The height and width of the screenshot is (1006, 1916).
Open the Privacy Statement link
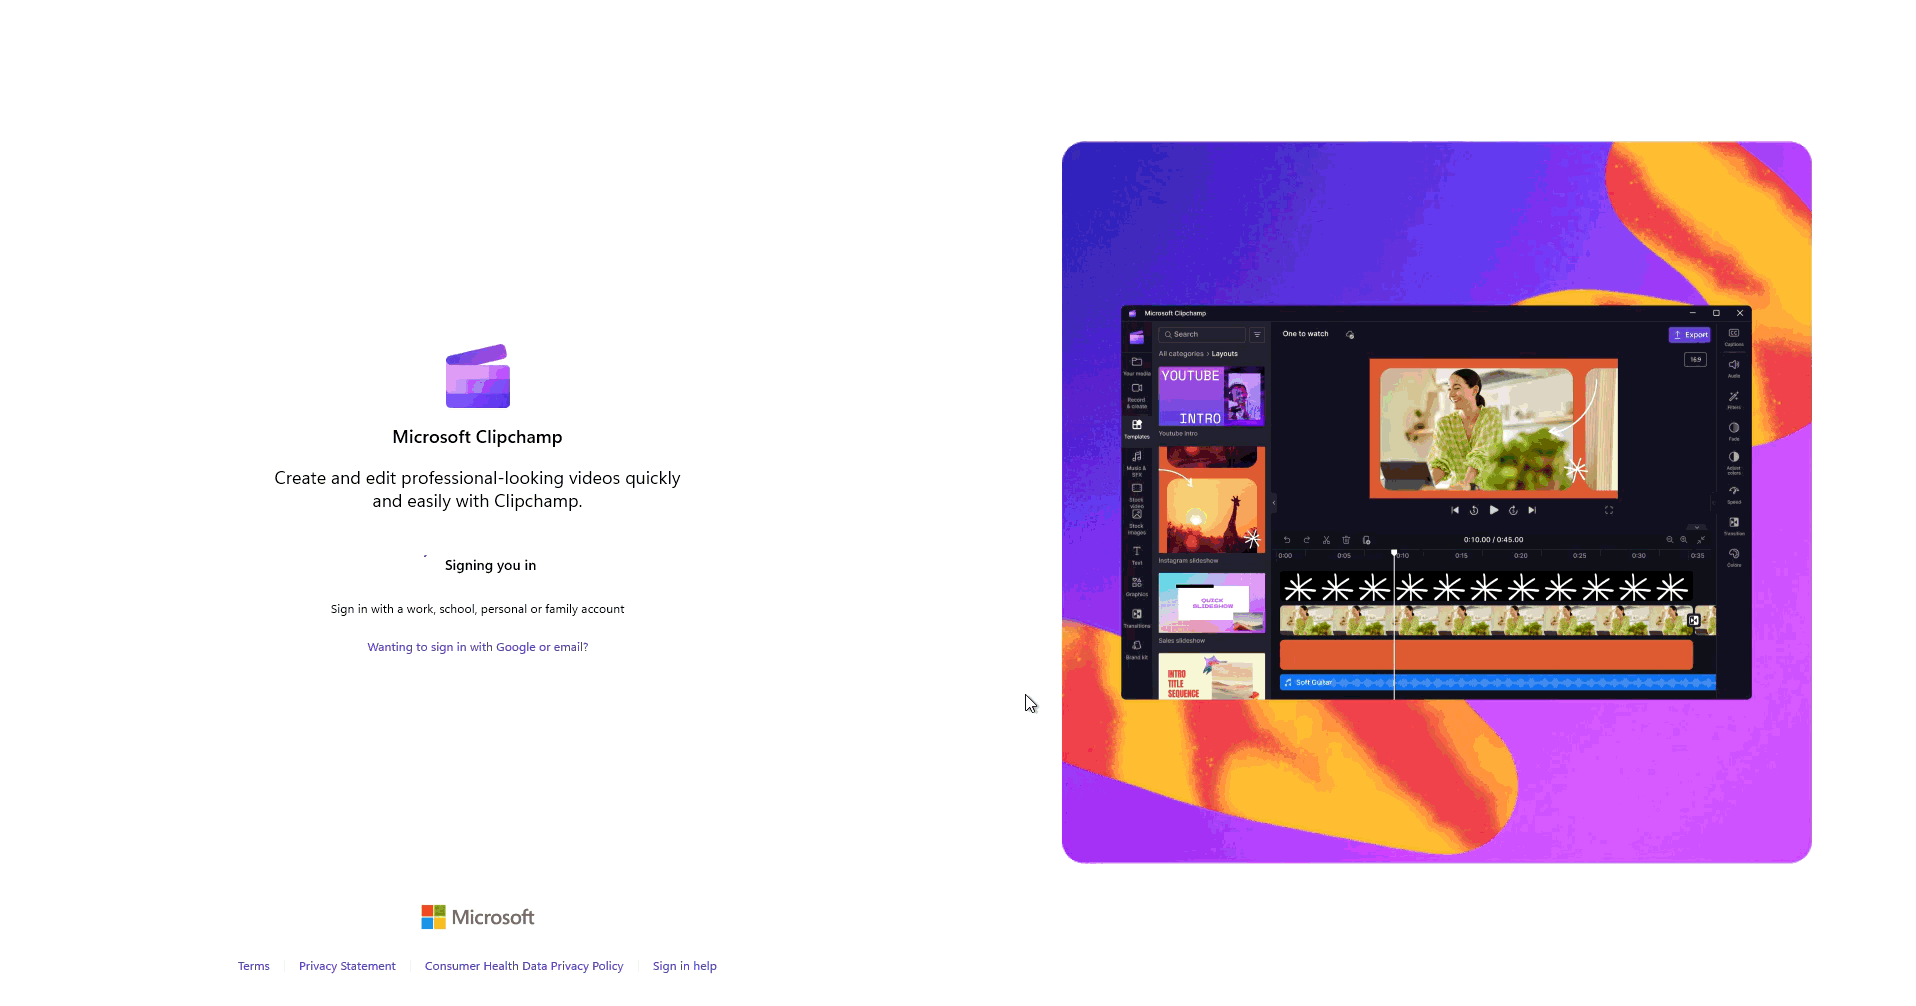(x=347, y=966)
